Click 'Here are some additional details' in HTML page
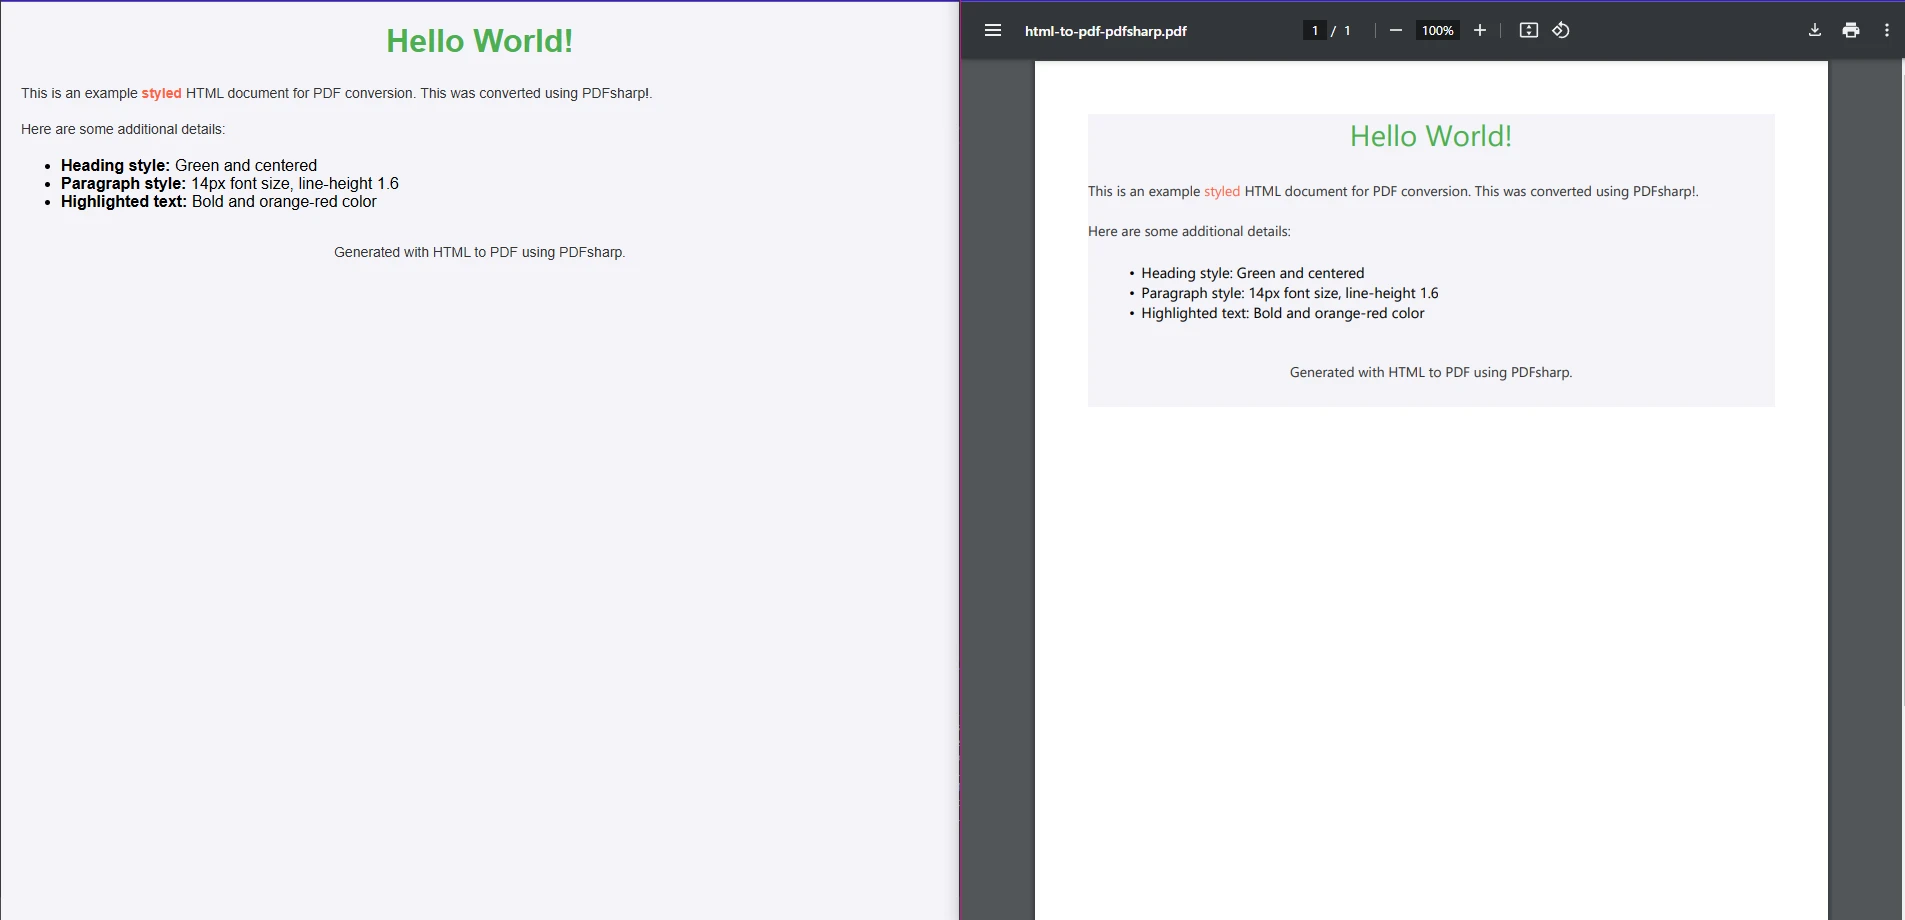This screenshot has width=1905, height=920. click(x=123, y=129)
